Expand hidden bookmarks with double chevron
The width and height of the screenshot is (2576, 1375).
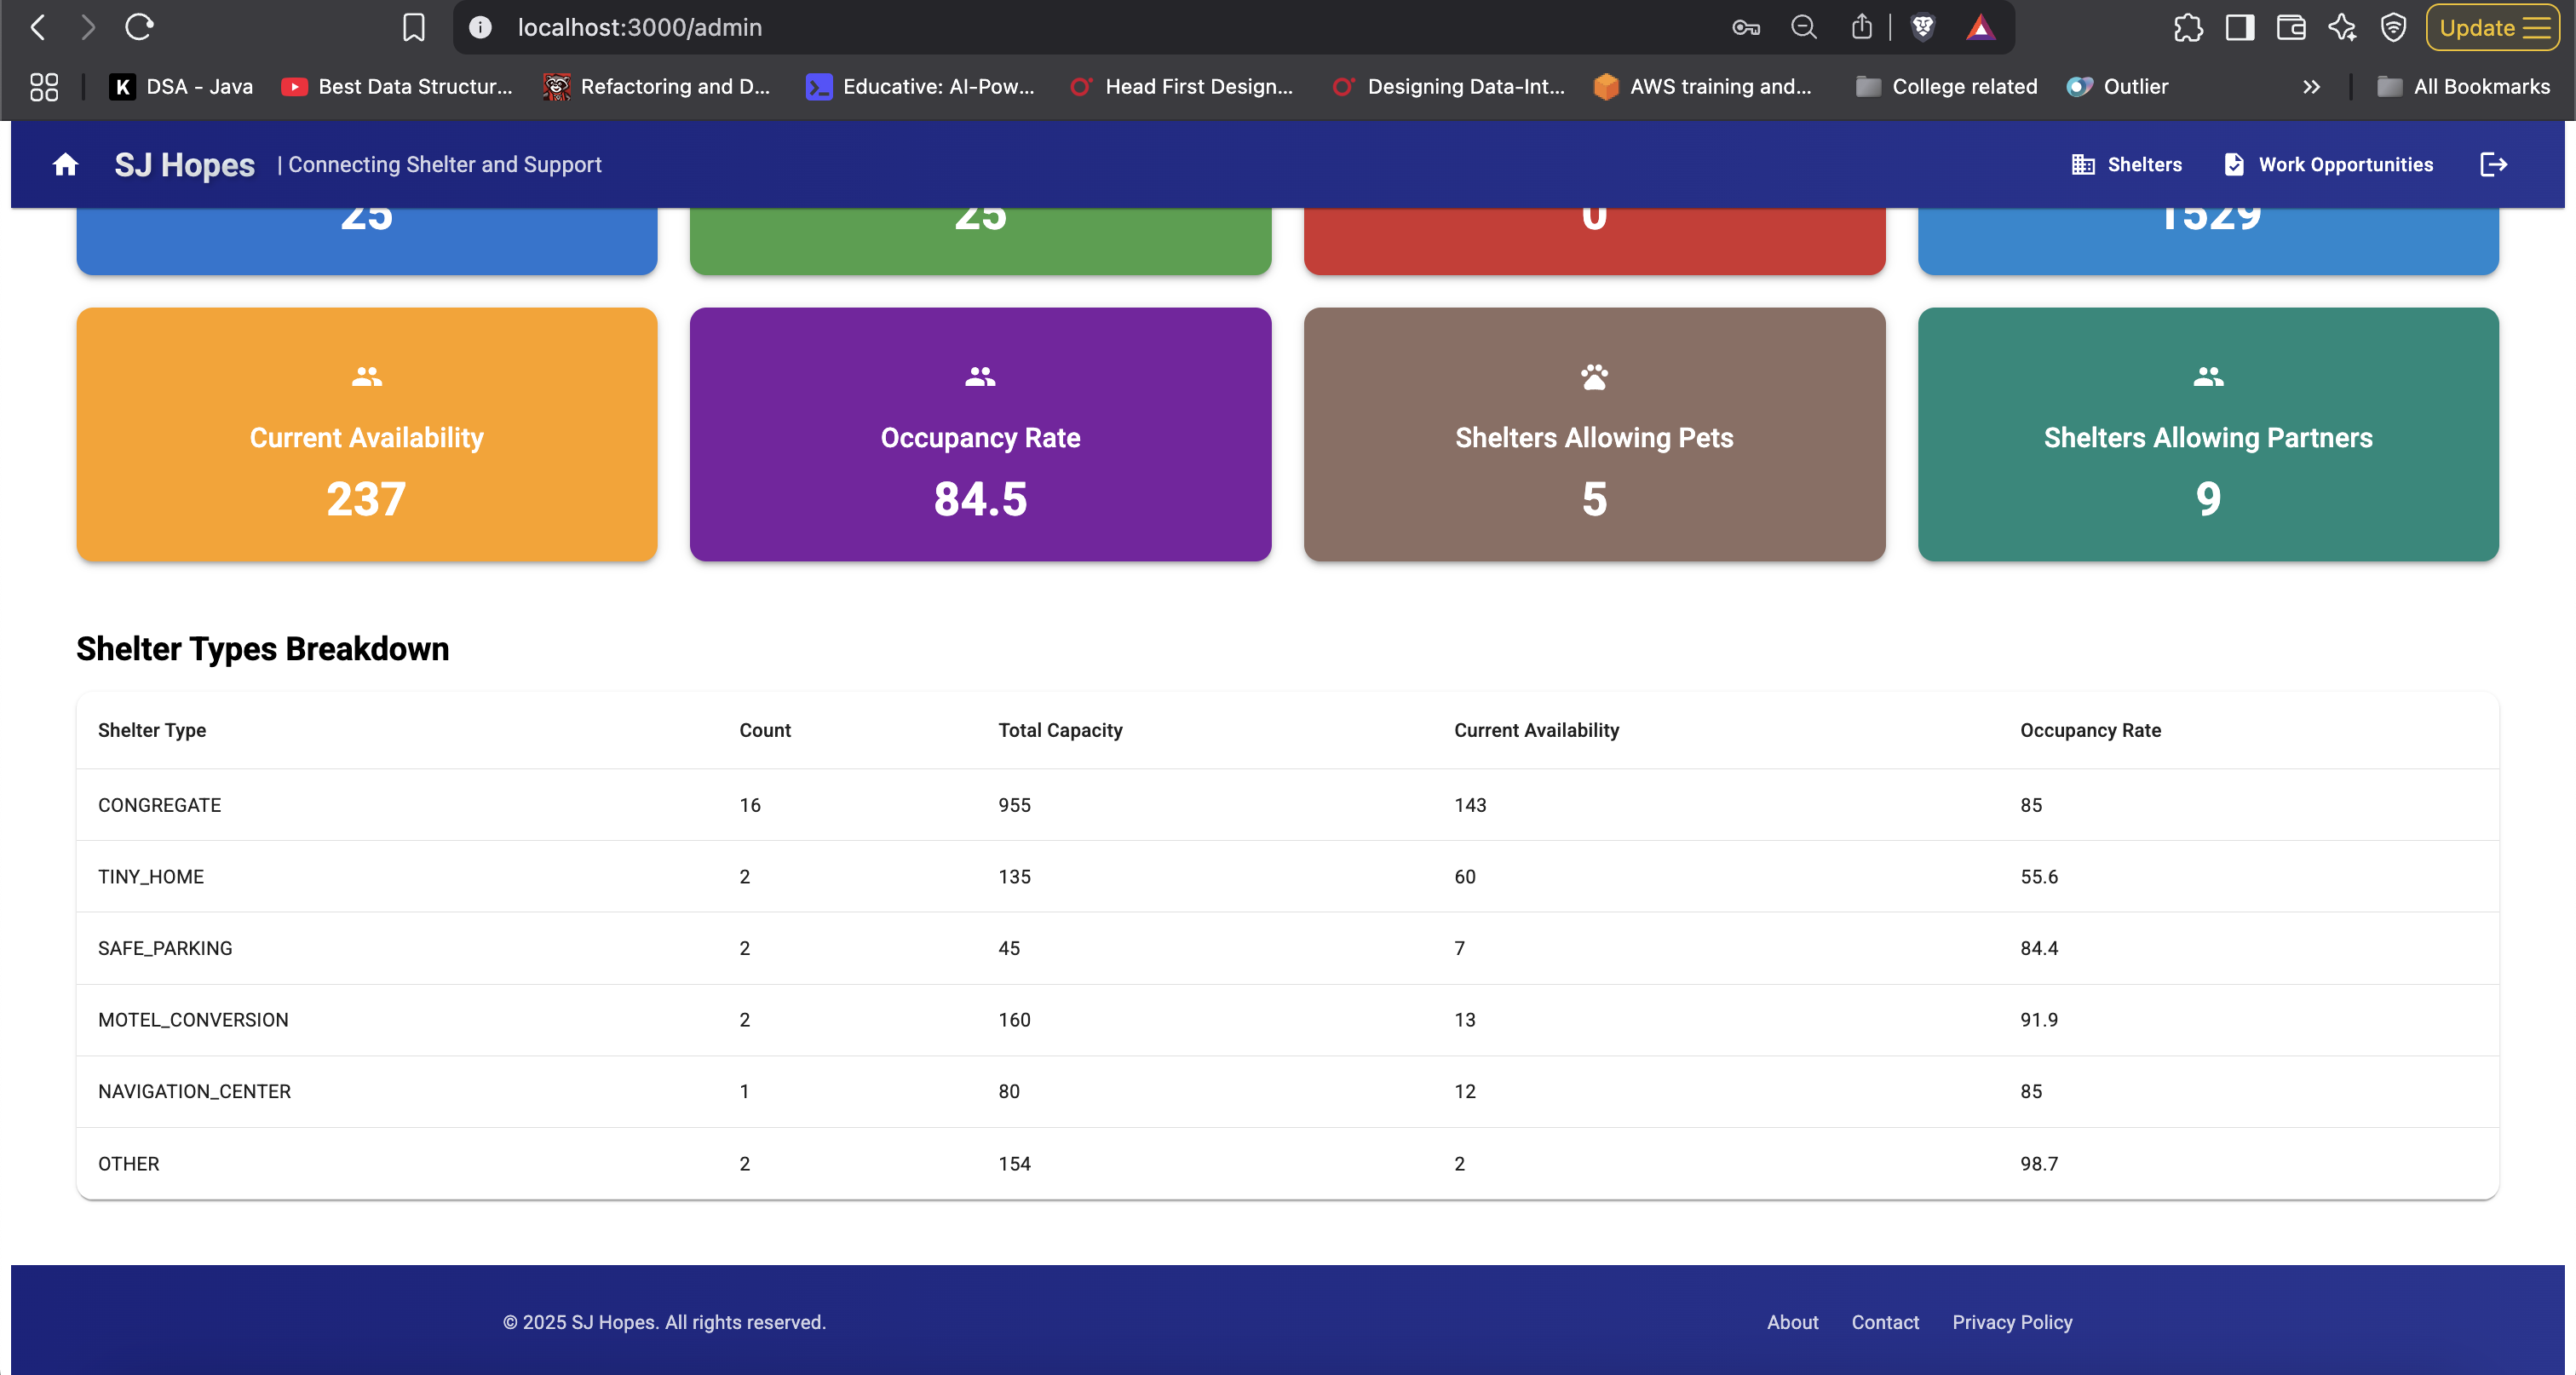point(2310,87)
